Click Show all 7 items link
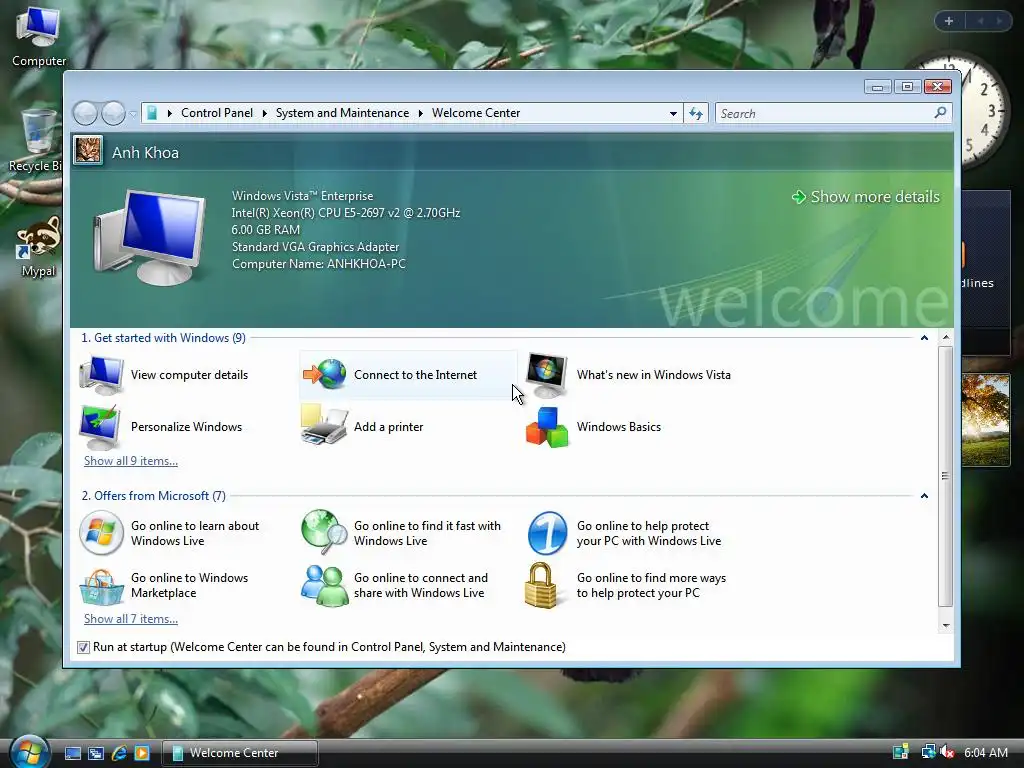This screenshot has height=768, width=1024. (x=131, y=619)
